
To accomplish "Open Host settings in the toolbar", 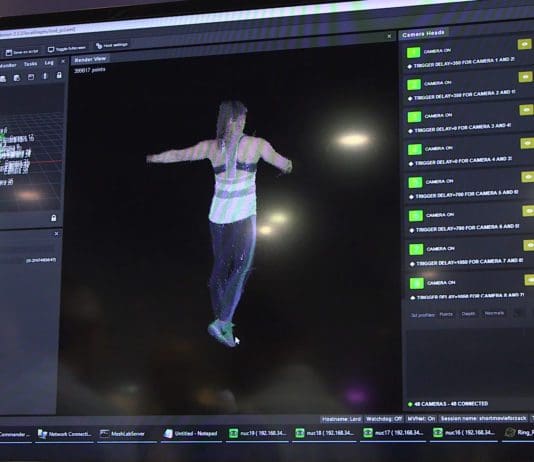I will [x=112, y=45].
